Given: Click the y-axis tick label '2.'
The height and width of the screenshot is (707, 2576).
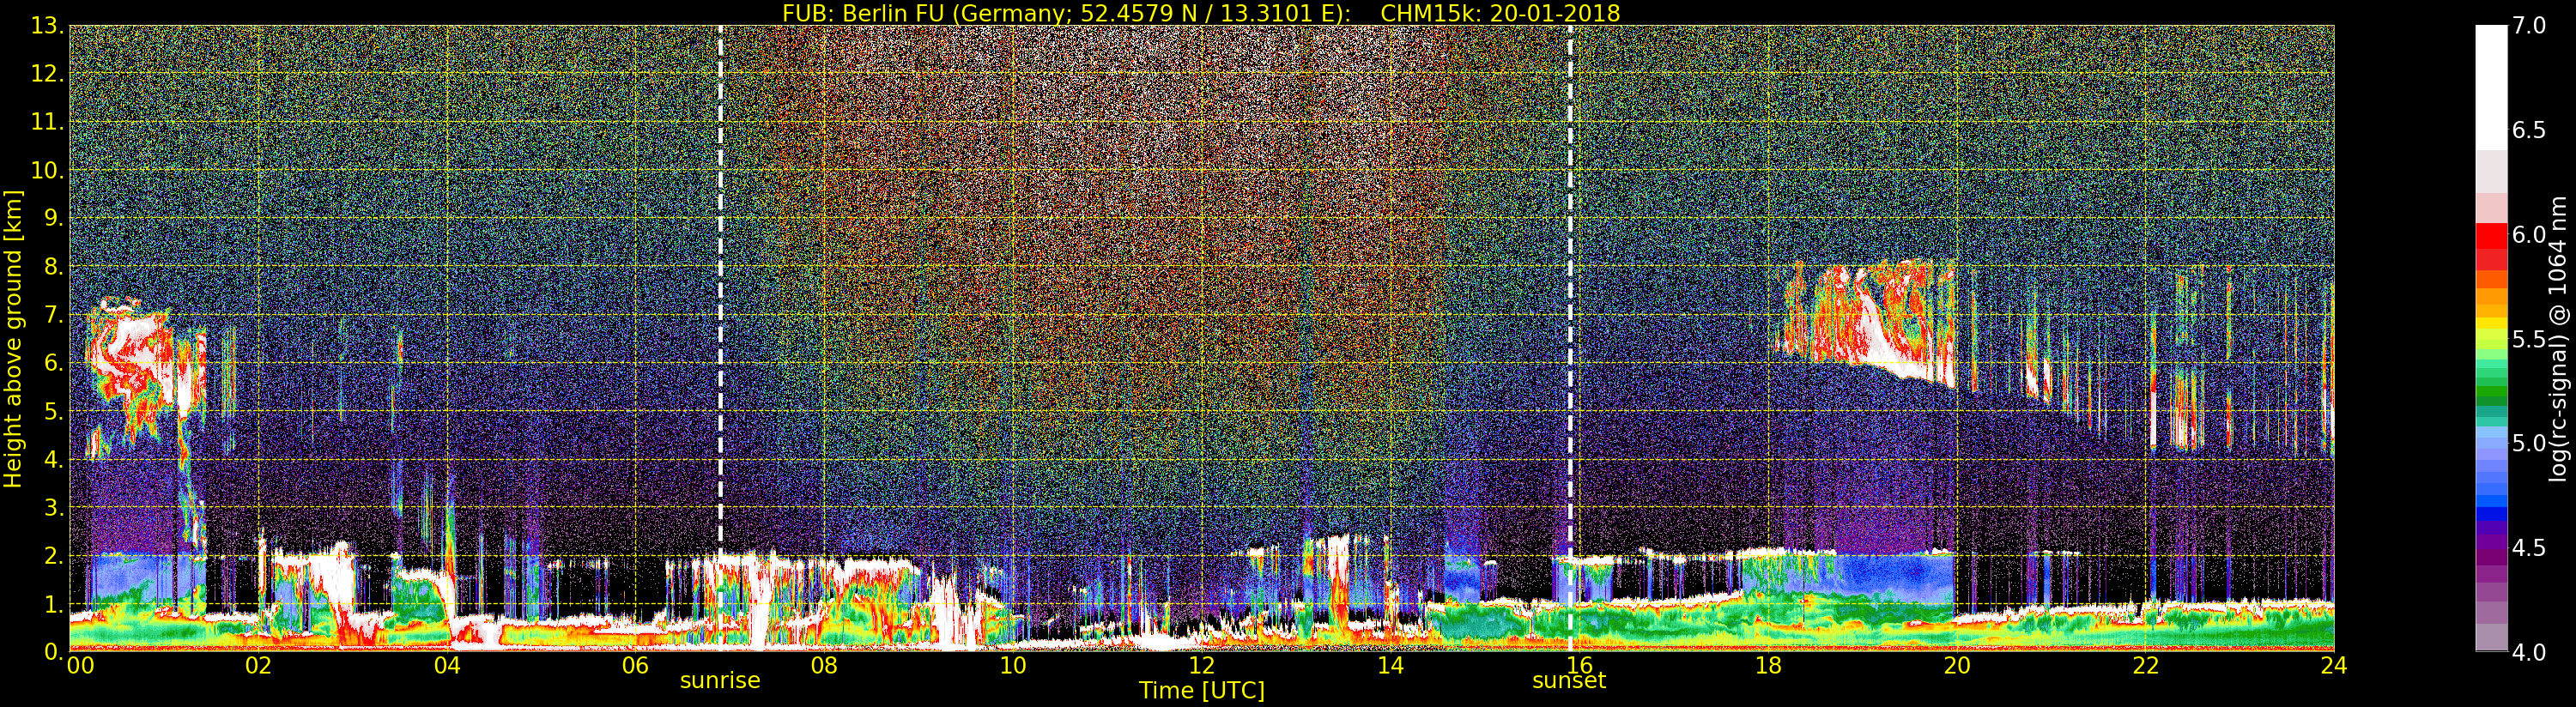Looking at the screenshot, I should click(x=53, y=555).
